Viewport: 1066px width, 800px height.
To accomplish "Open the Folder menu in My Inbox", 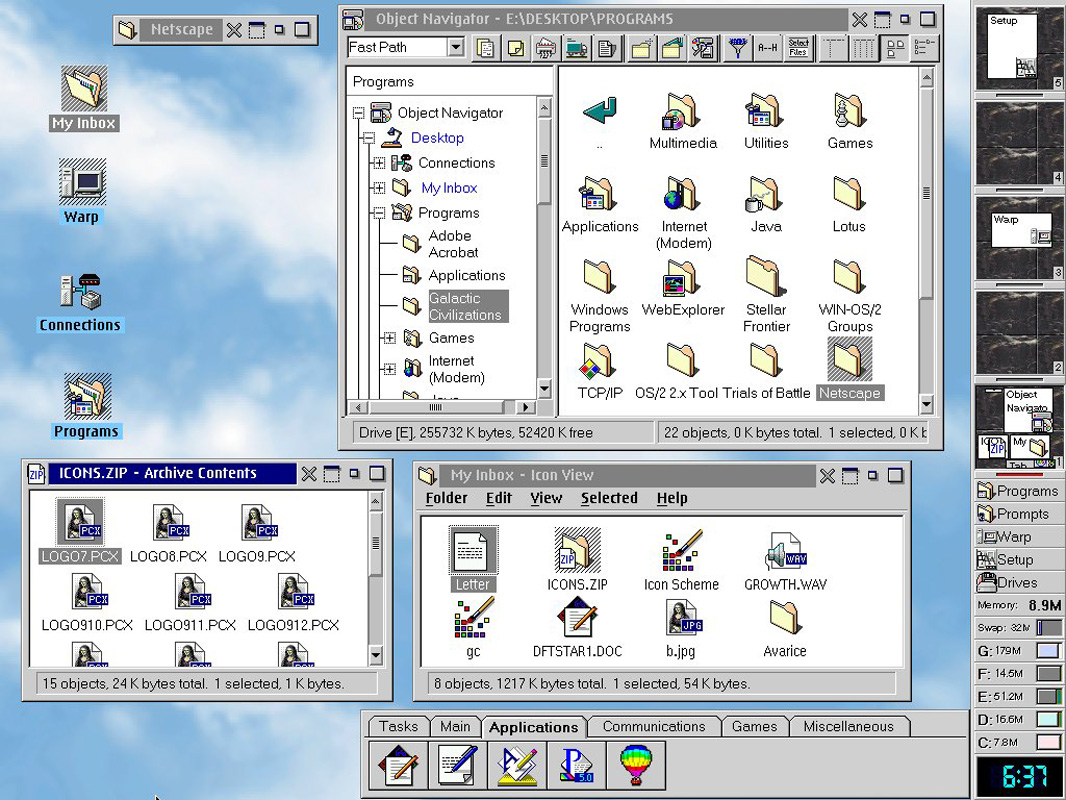I will (446, 498).
